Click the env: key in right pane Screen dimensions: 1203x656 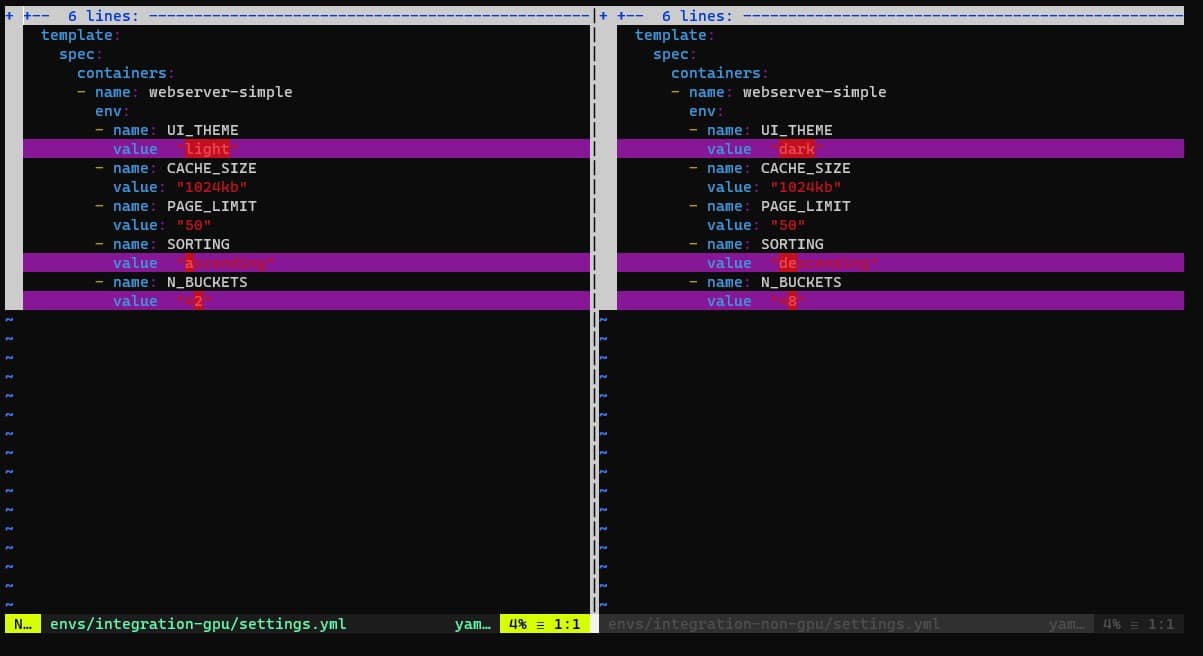(707, 111)
